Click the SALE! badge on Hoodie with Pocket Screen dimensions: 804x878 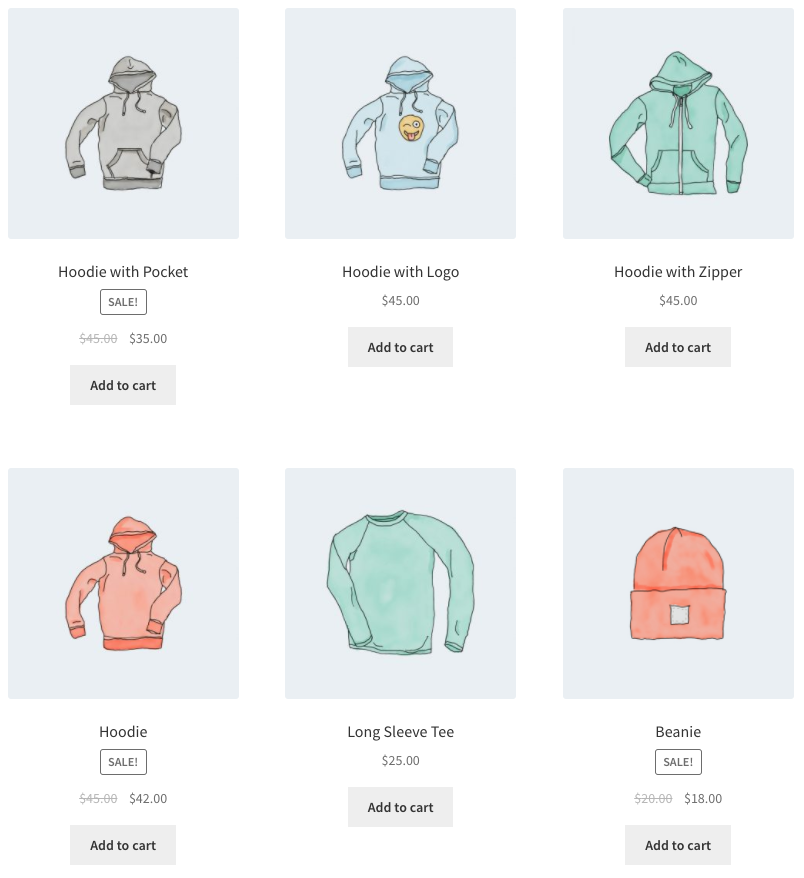click(x=123, y=302)
